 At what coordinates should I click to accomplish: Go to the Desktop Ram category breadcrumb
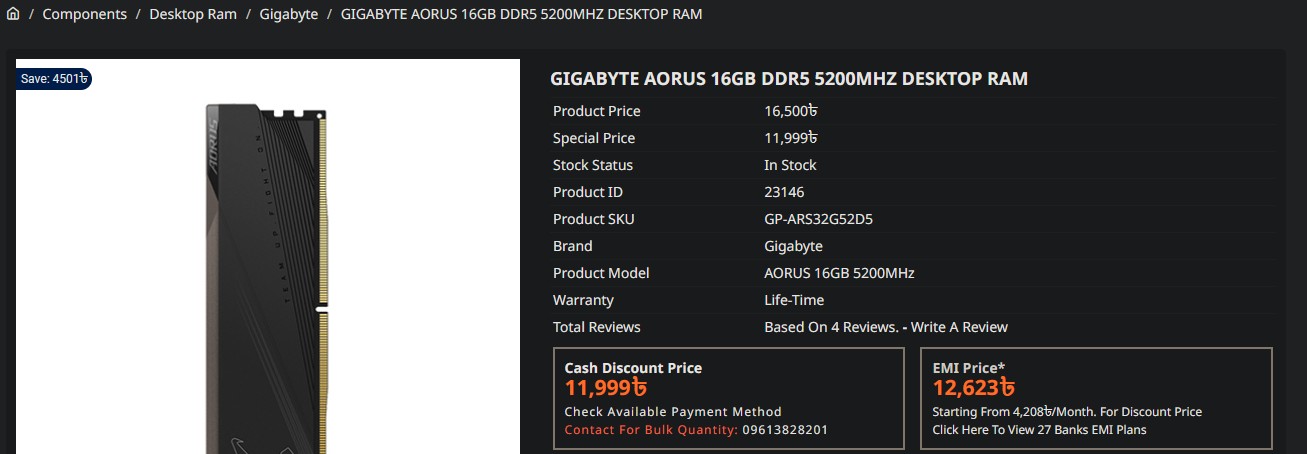tap(193, 14)
